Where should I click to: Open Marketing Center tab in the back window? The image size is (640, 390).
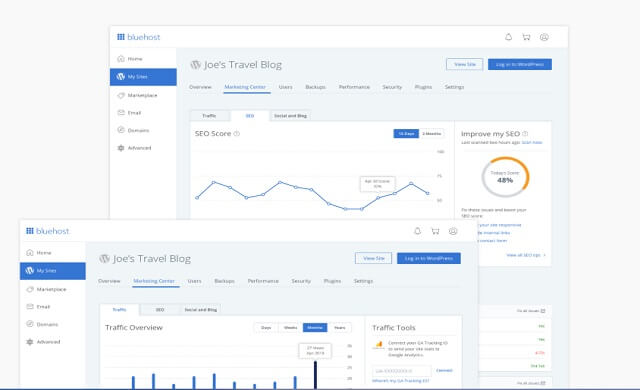(245, 87)
